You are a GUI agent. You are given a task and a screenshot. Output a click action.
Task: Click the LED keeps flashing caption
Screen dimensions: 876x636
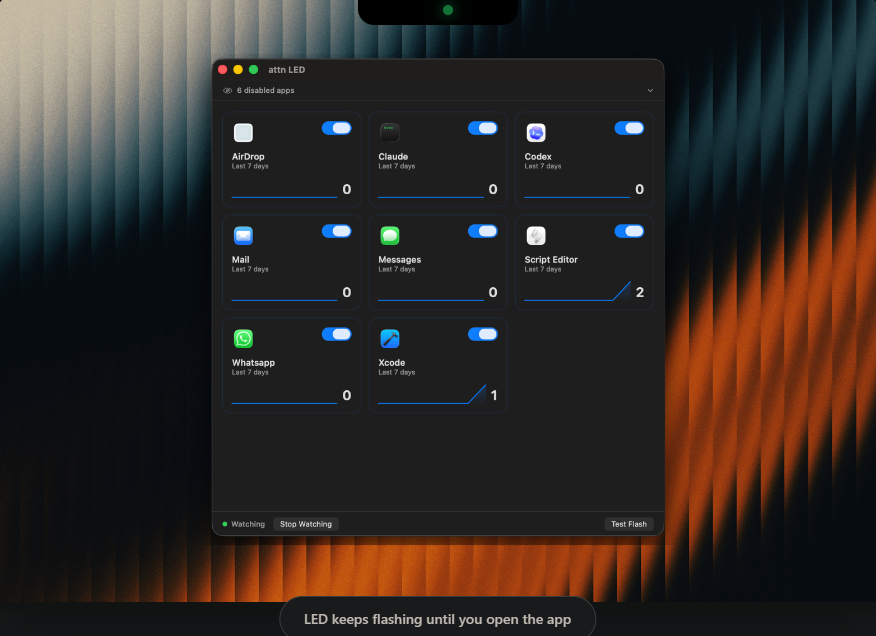(437, 619)
